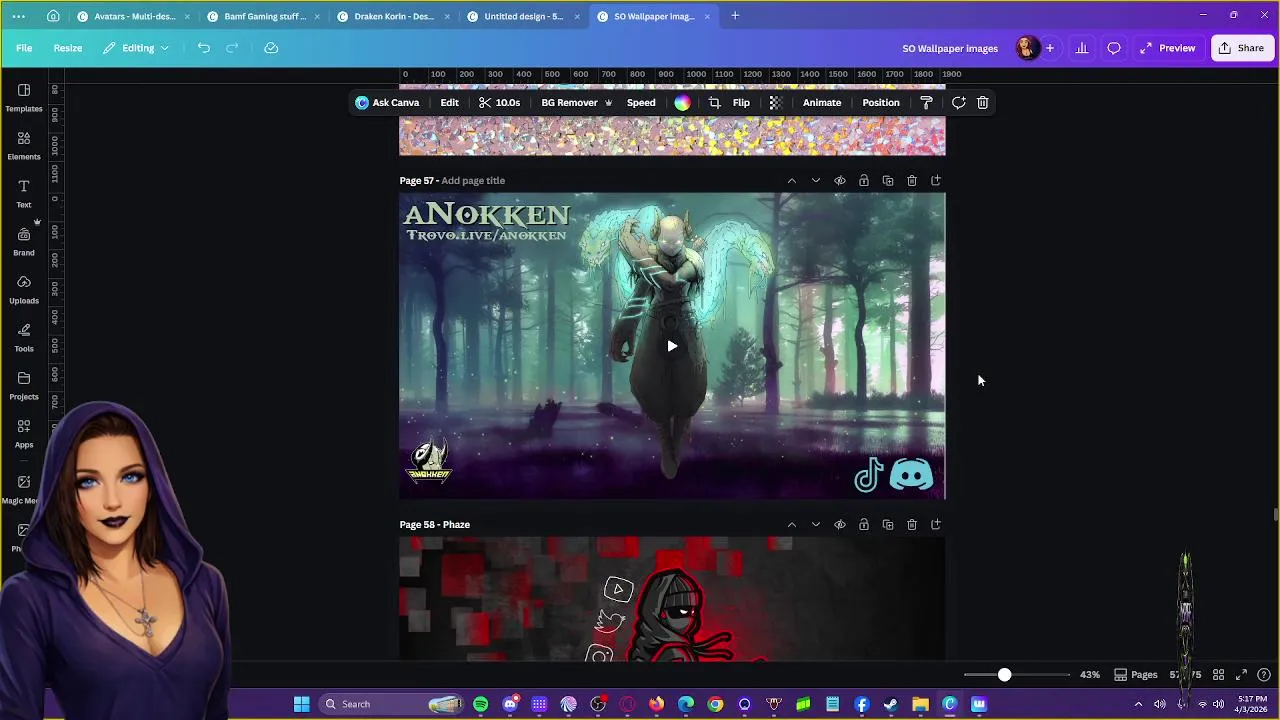Delete Page 58 - Phaze
Screen dimensions: 1280x720
tap(912, 525)
